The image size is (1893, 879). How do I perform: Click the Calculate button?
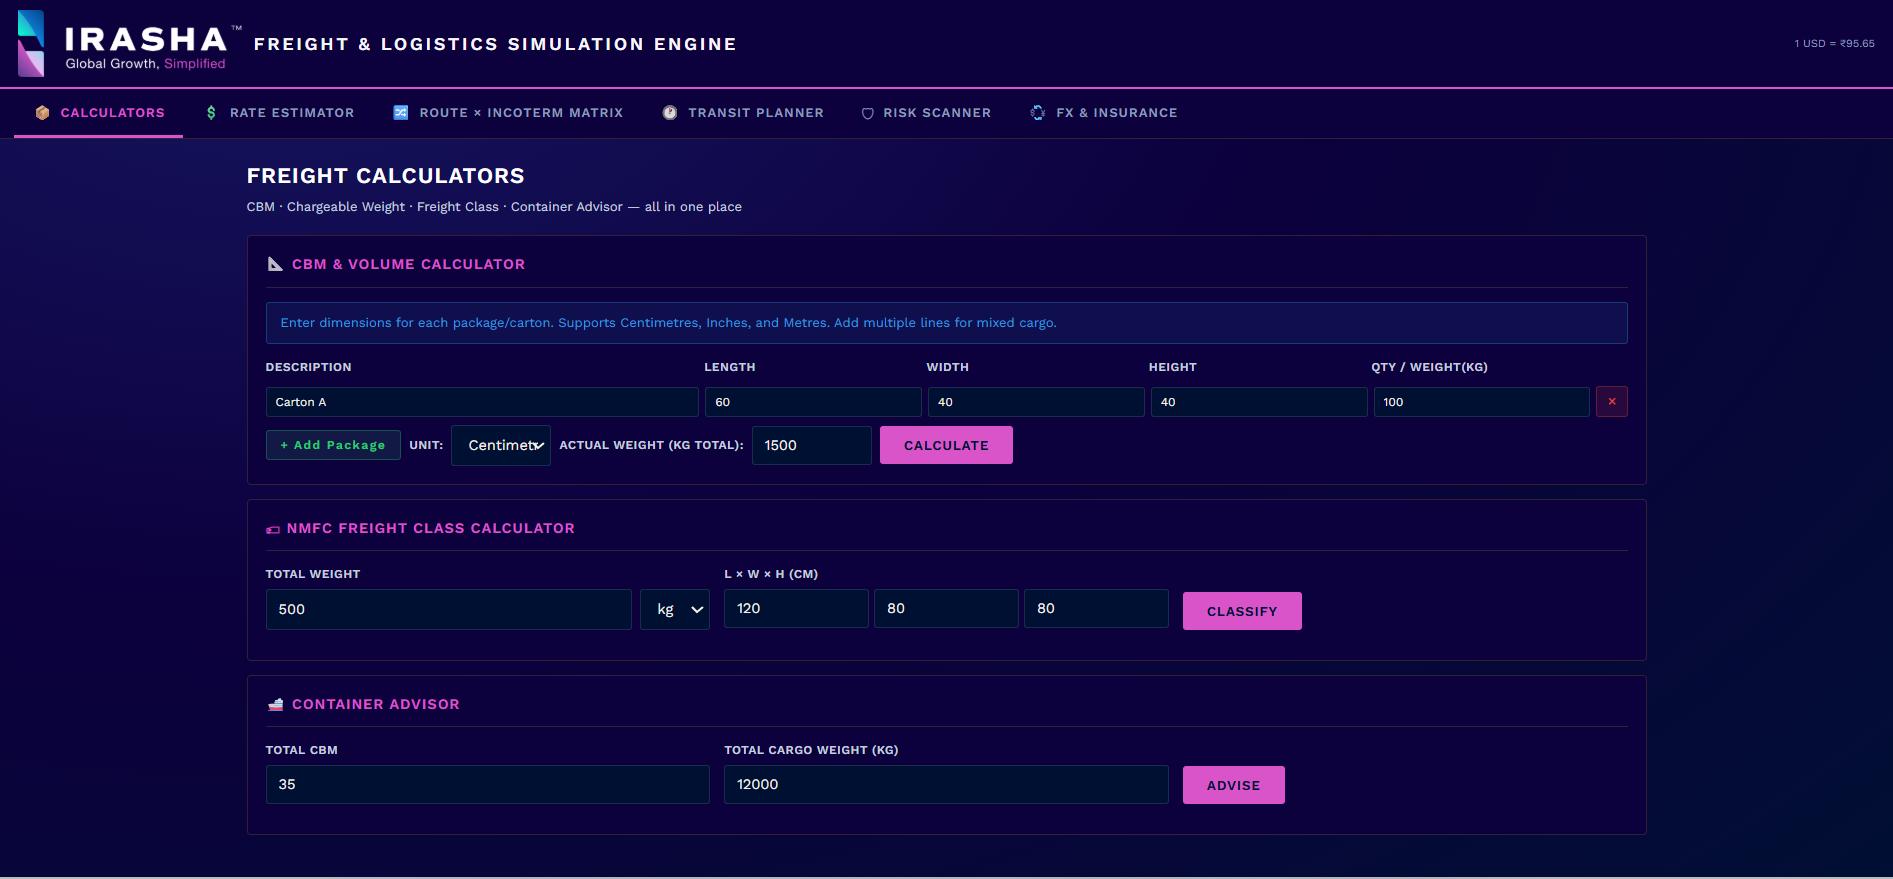(x=946, y=446)
